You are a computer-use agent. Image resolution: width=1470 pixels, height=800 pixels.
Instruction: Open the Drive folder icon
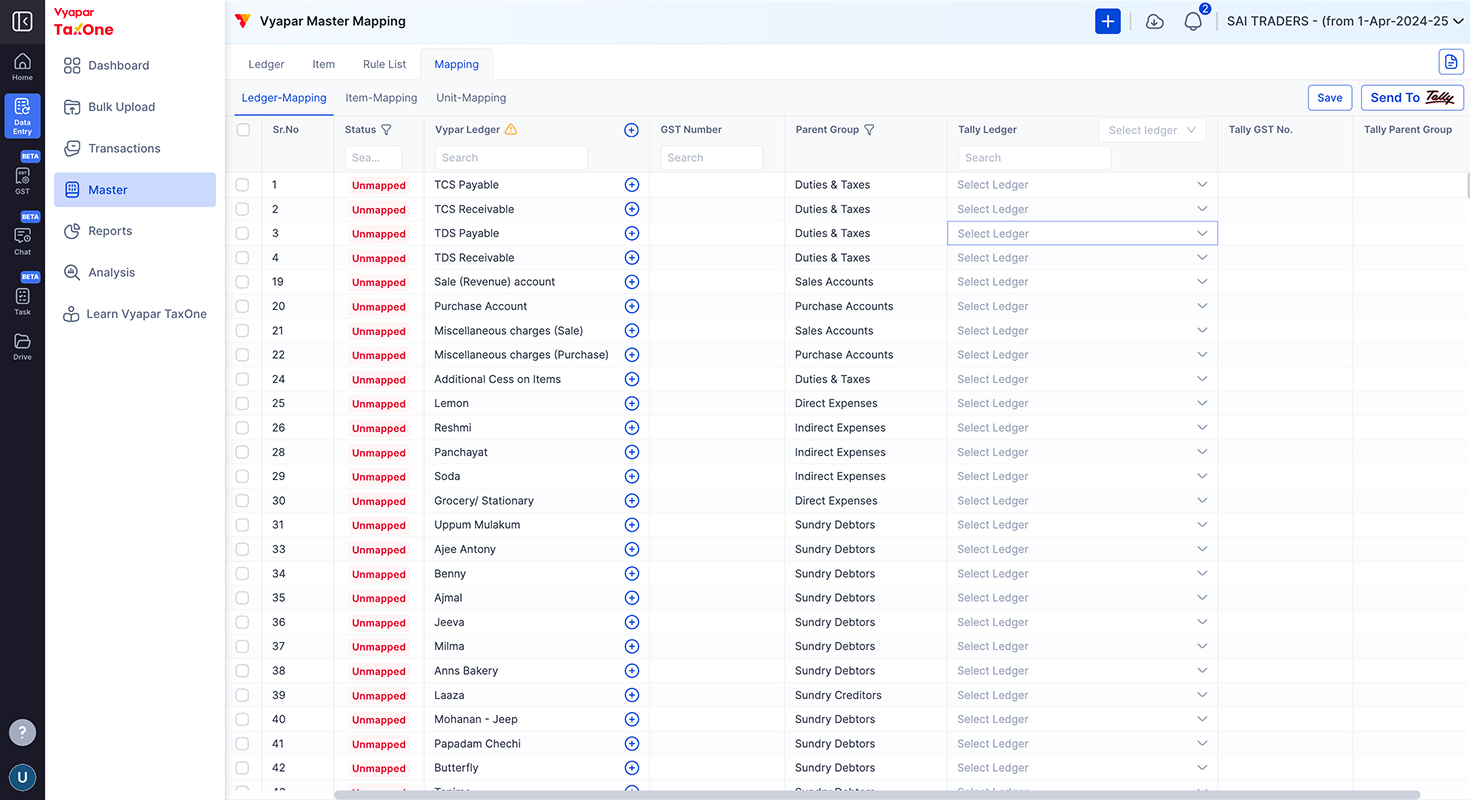[22, 346]
